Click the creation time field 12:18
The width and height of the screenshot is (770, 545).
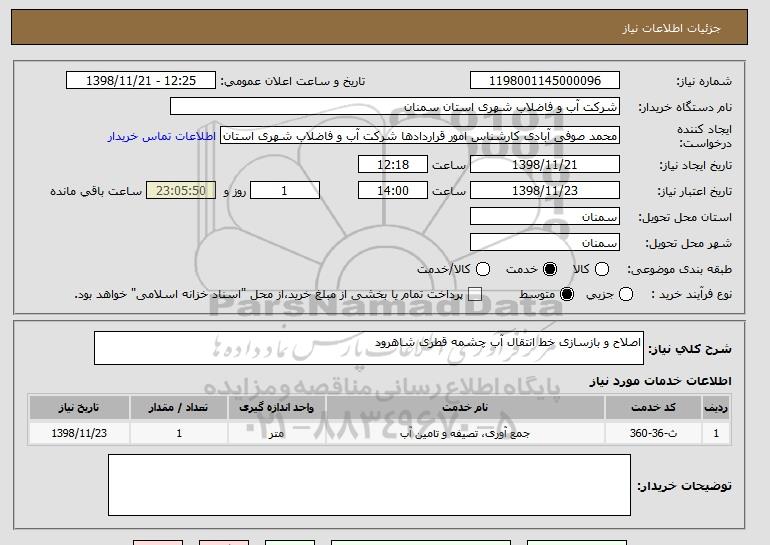coord(393,164)
